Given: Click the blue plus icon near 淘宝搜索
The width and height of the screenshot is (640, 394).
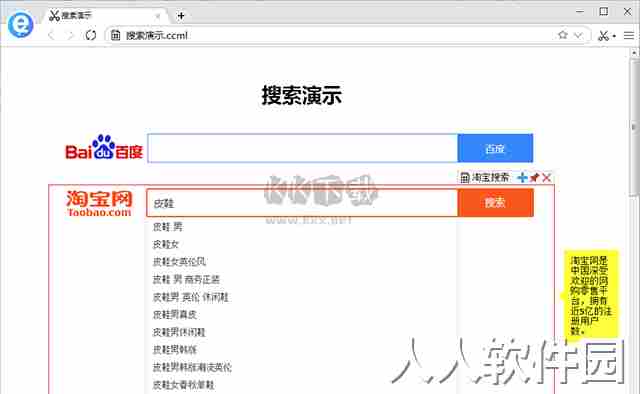Looking at the screenshot, I should 522,178.
